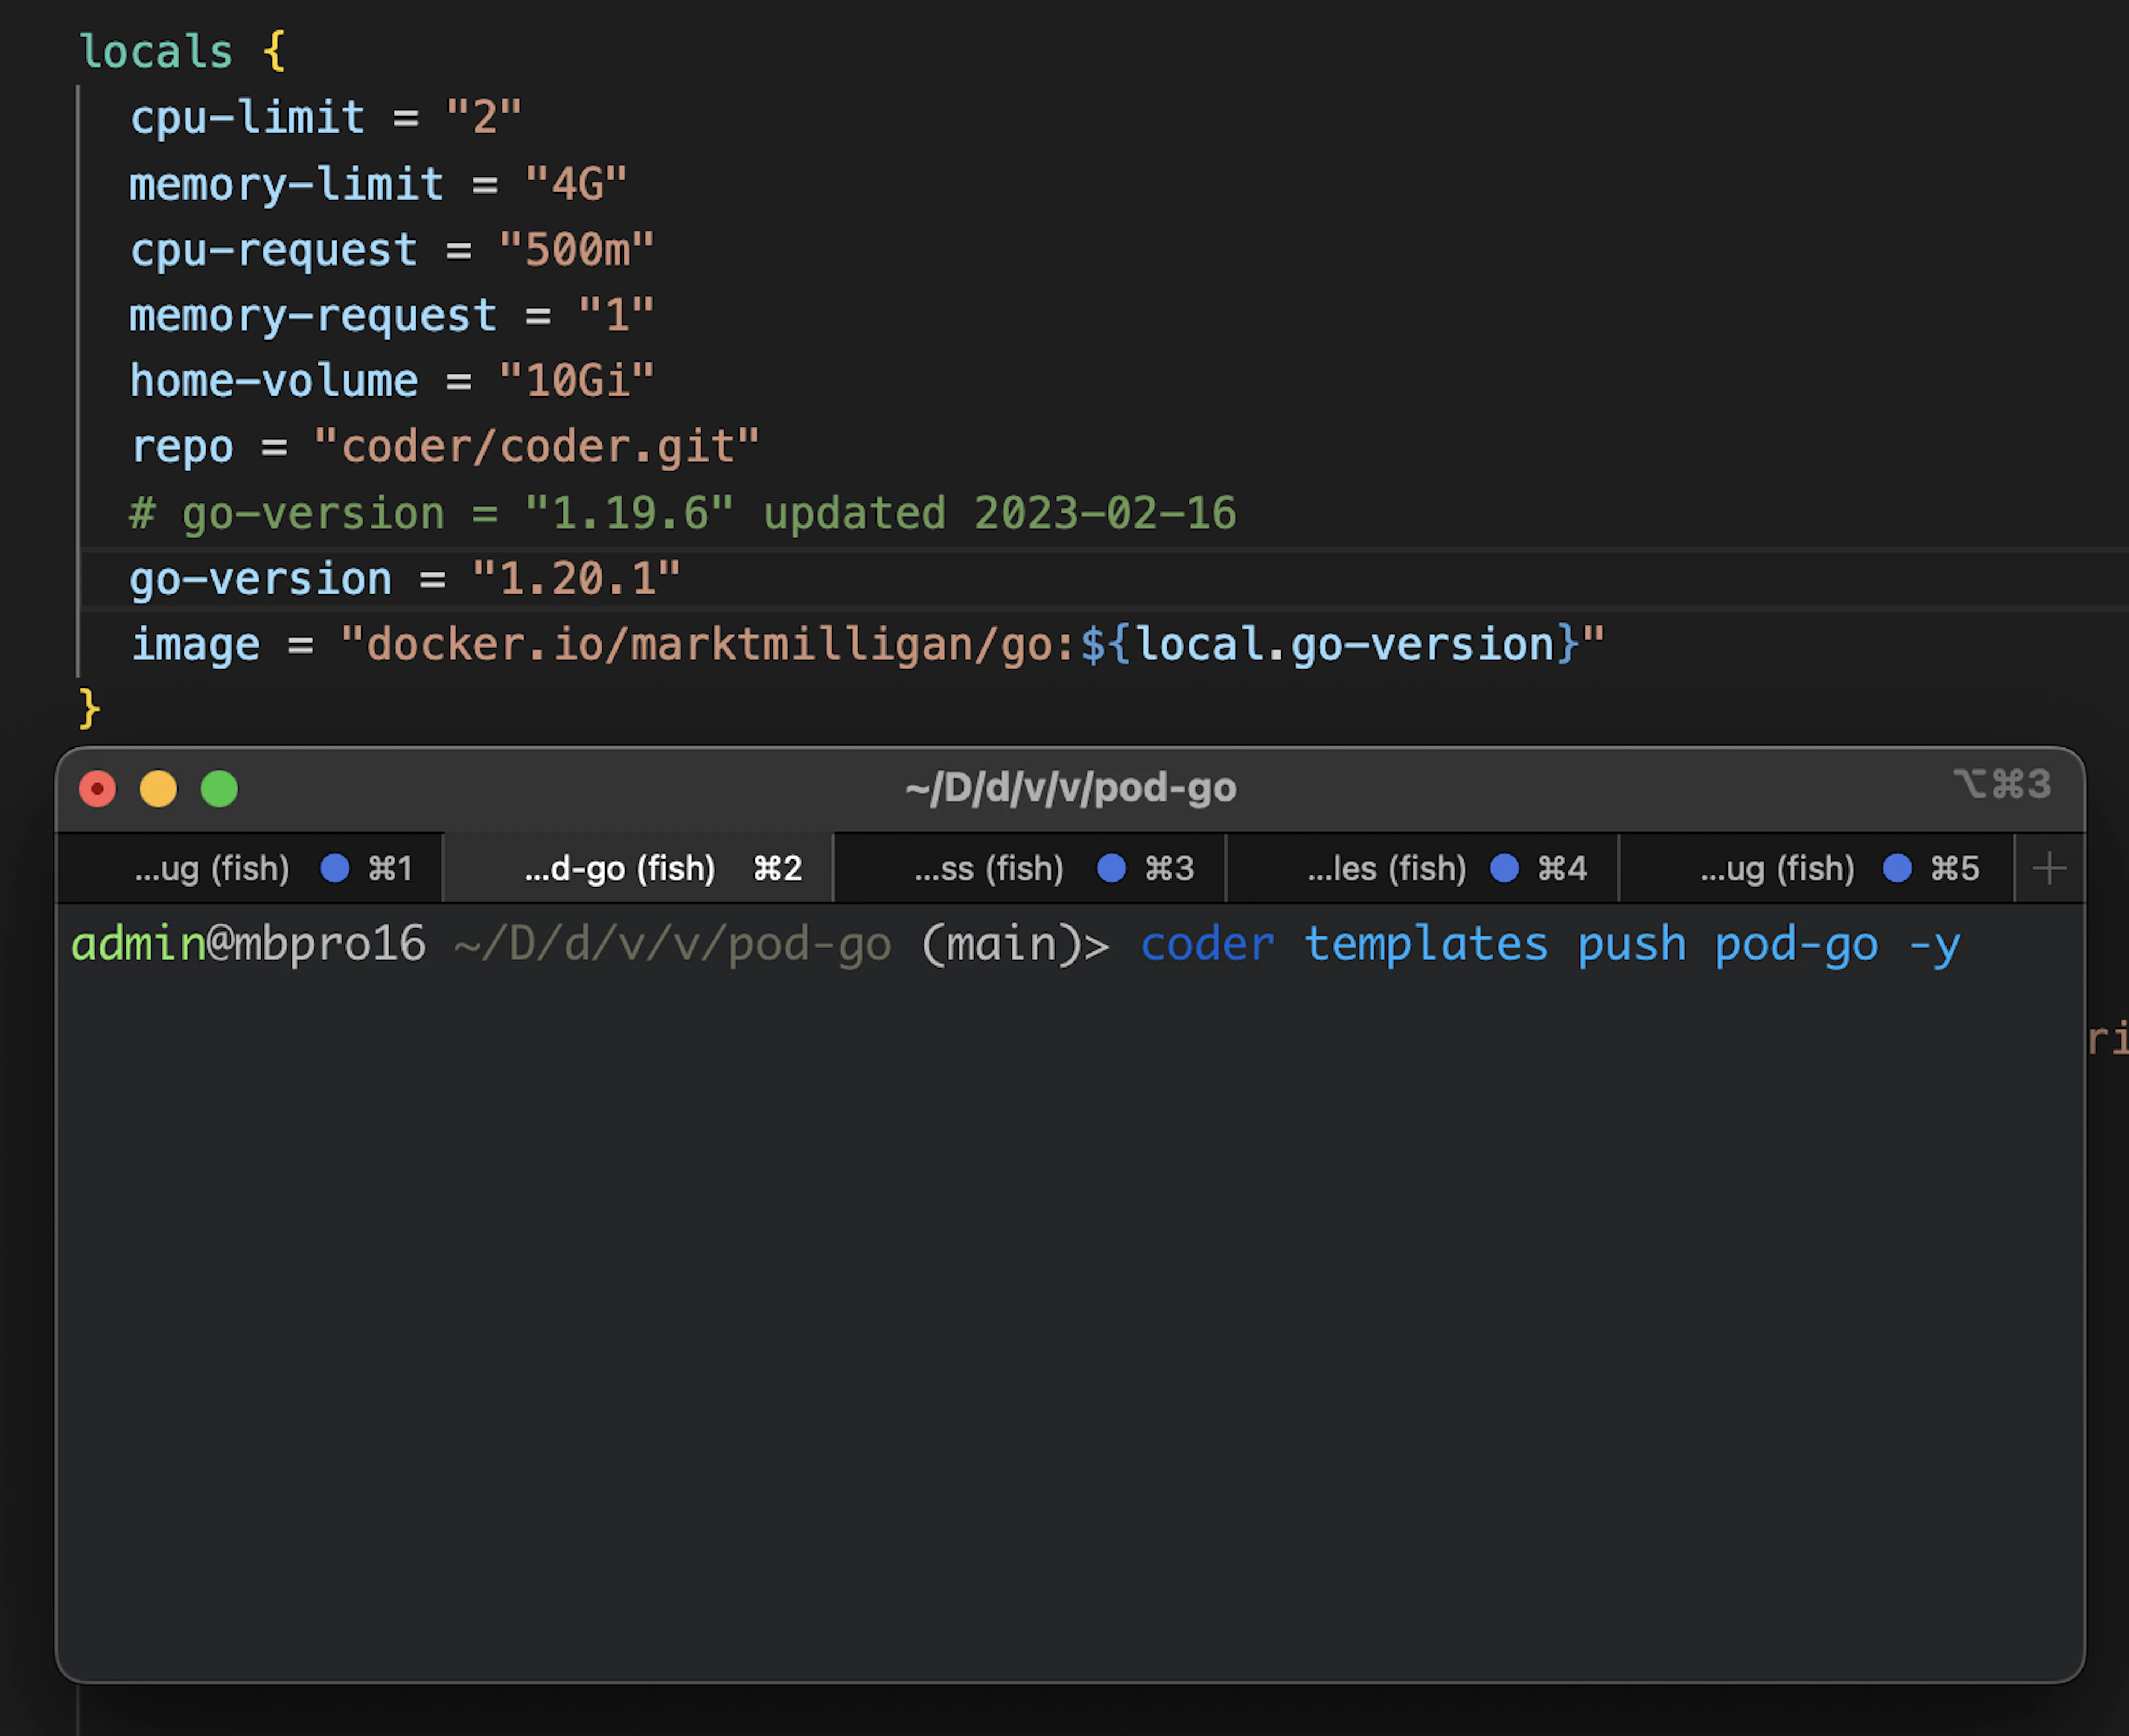This screenshot has width=2129, height=1736.
Task: Click 'docker.io/marktmilligan/go:' in image string
Action: [721, 646]
